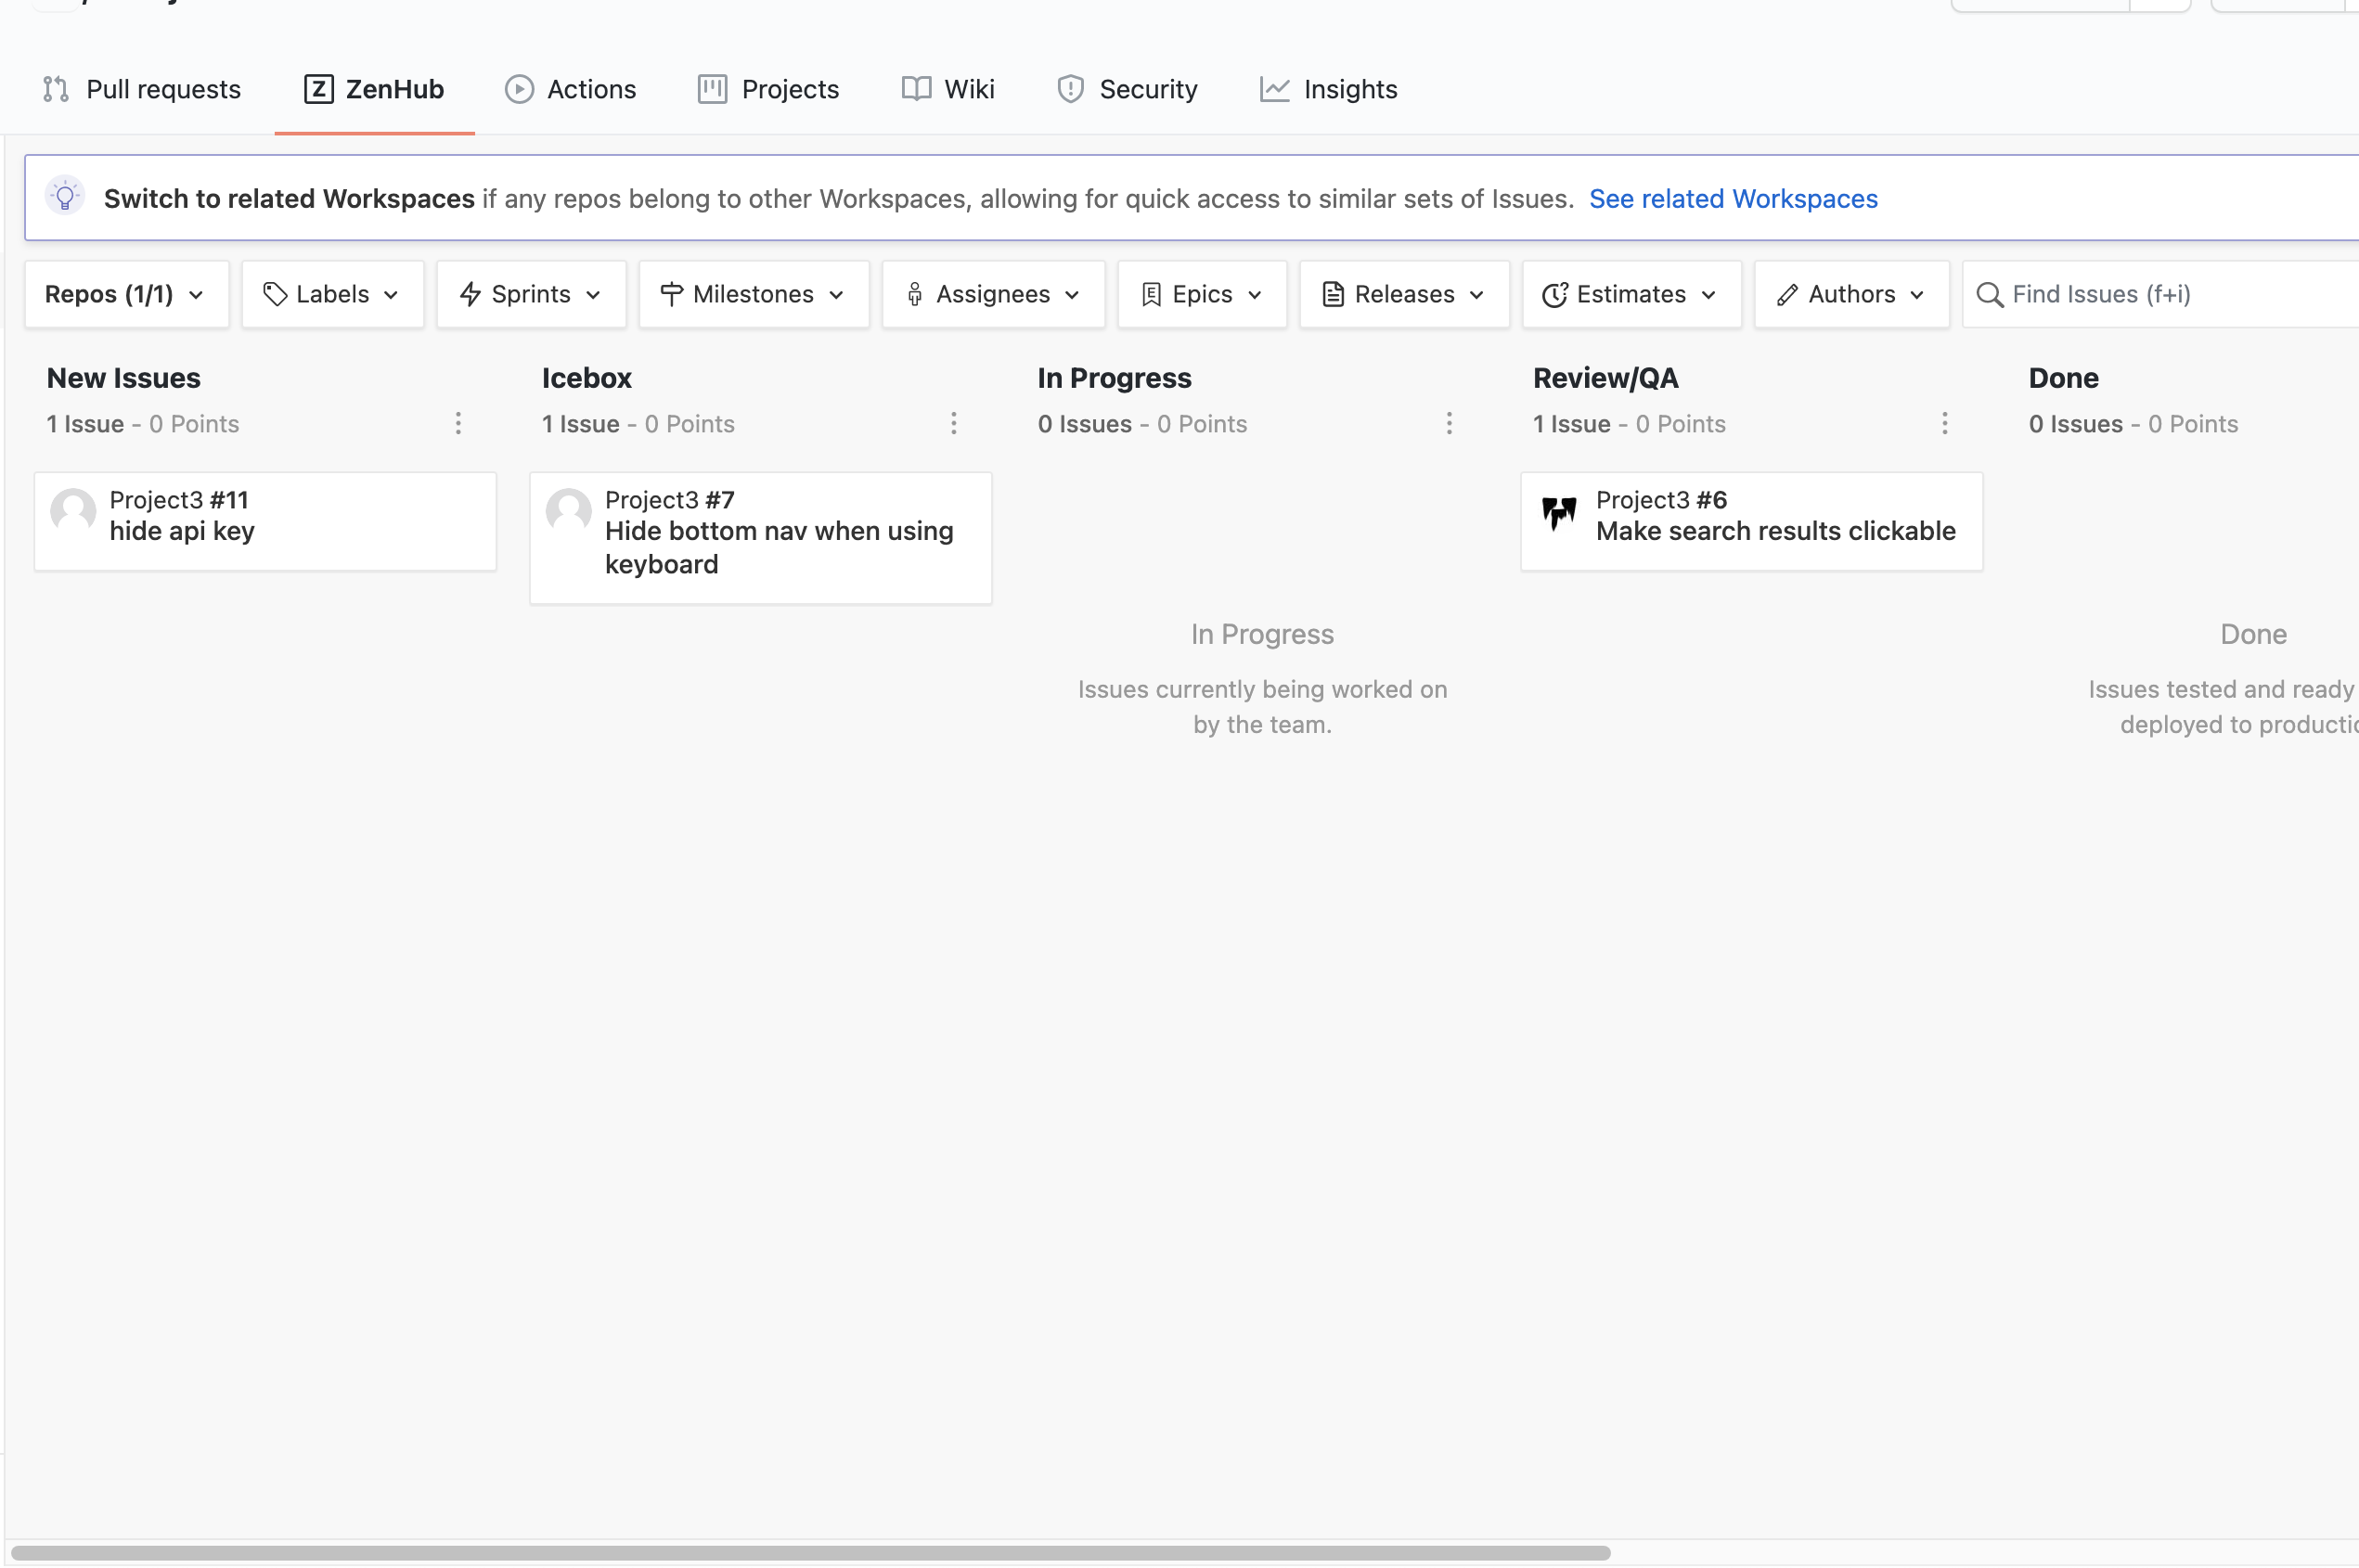
Task: Click avatar on Project3 #6 card
Action: point(1559,513)
